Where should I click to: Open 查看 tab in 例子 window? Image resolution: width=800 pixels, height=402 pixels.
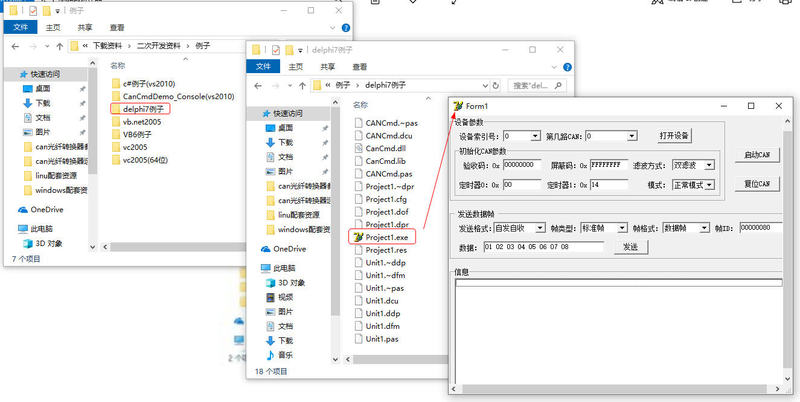click(117, 28)
